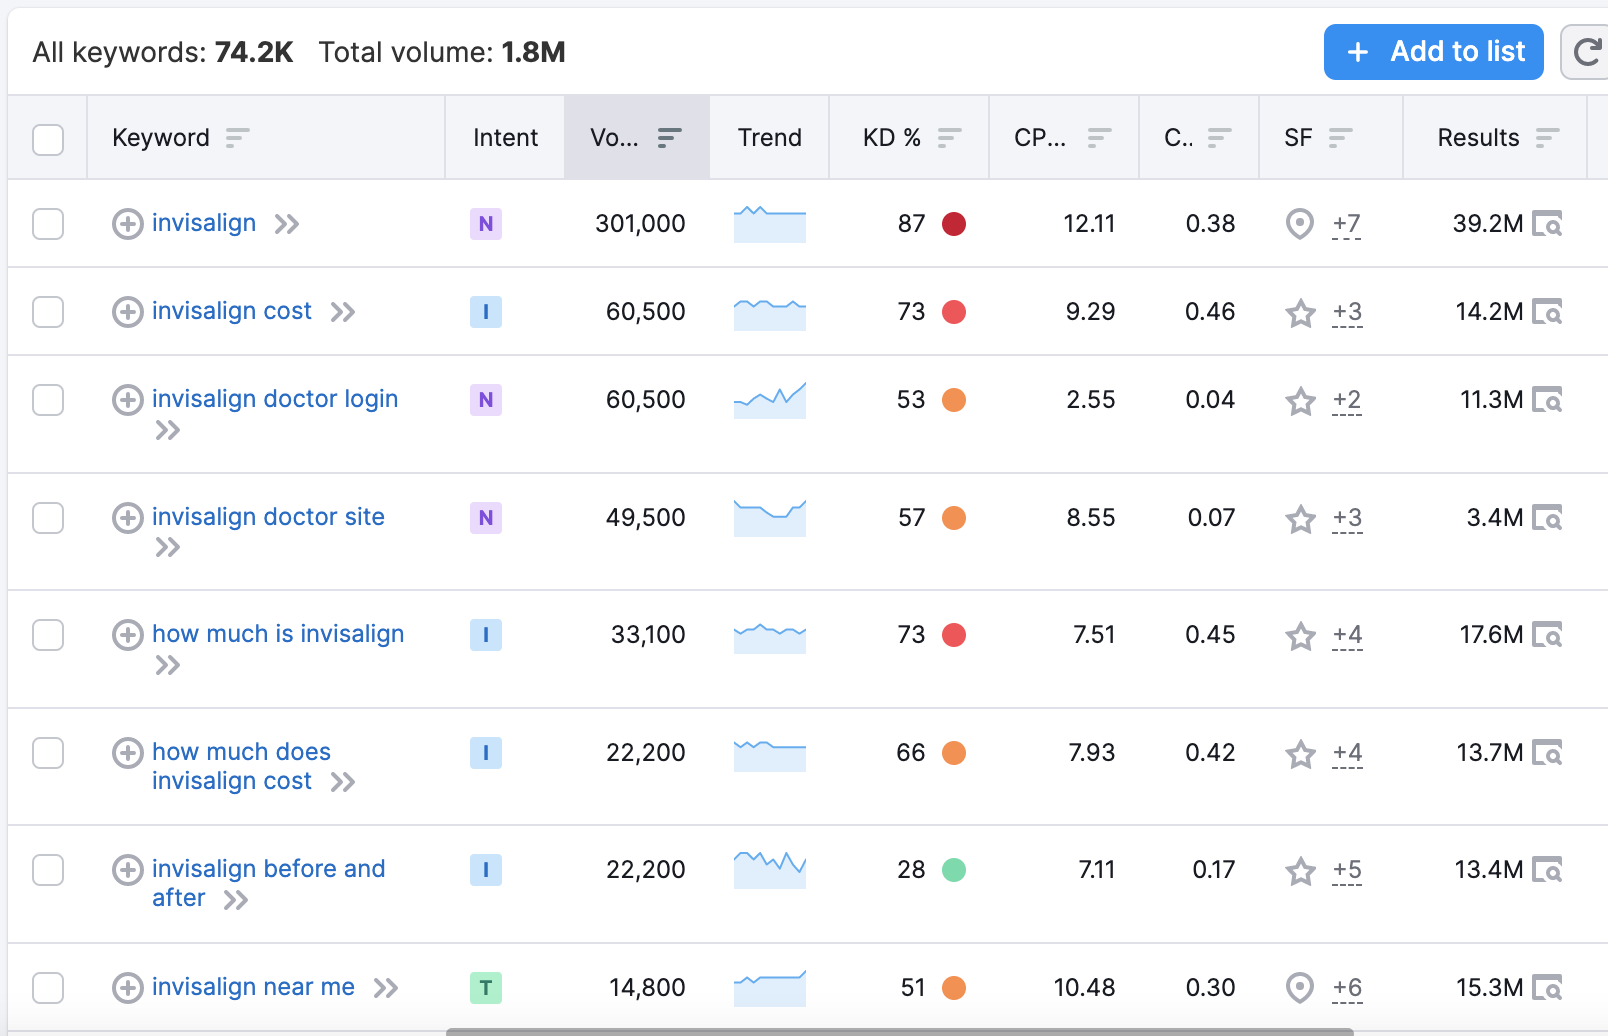Viewport: 1608px width, 1036px height.
Task: Click the location pin SF icon for invisalign
Action: coord(1299,224)
